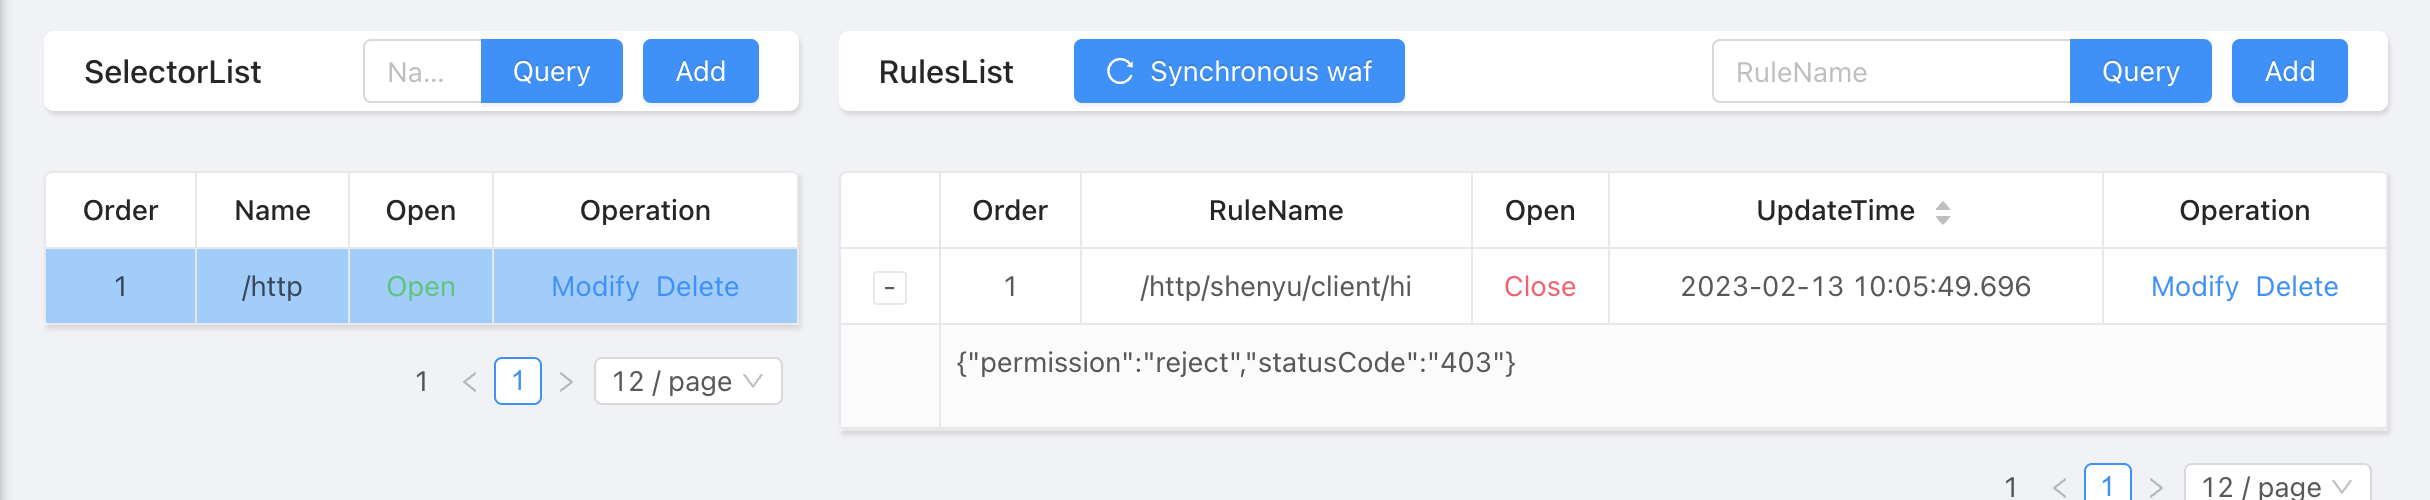The height and width of the screenshot is (500, 2430).
Task: Click Query button in SelectorList
Action: click(551, 71)
